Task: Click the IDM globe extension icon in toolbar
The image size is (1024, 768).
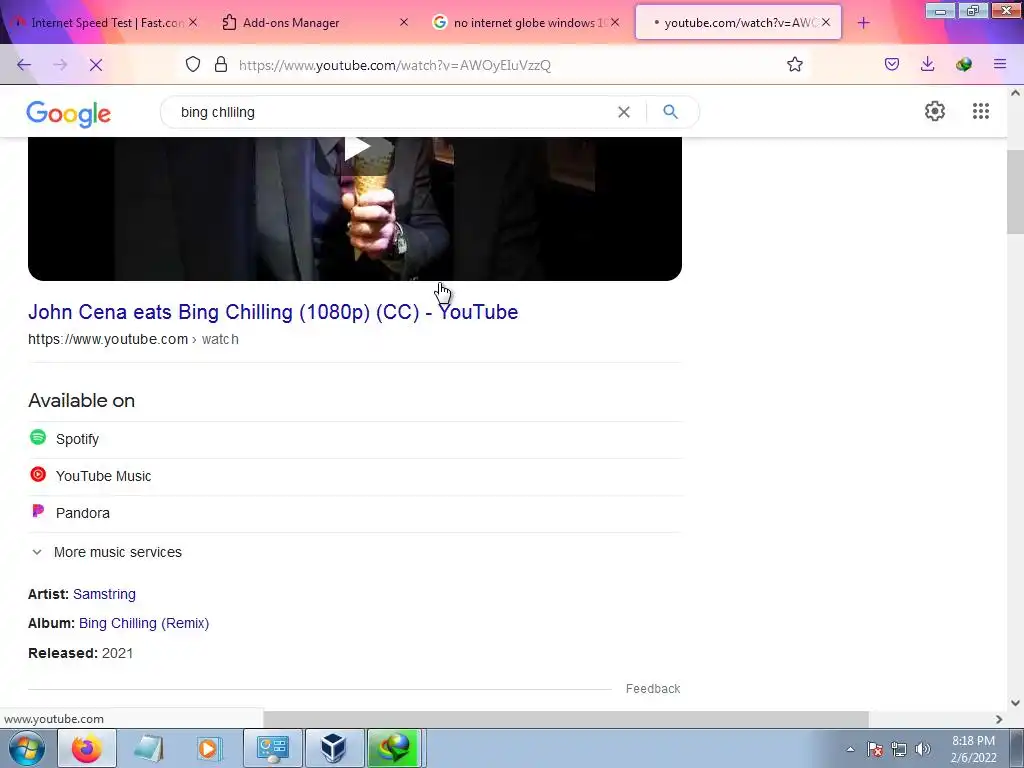Action: click(963, 64)
